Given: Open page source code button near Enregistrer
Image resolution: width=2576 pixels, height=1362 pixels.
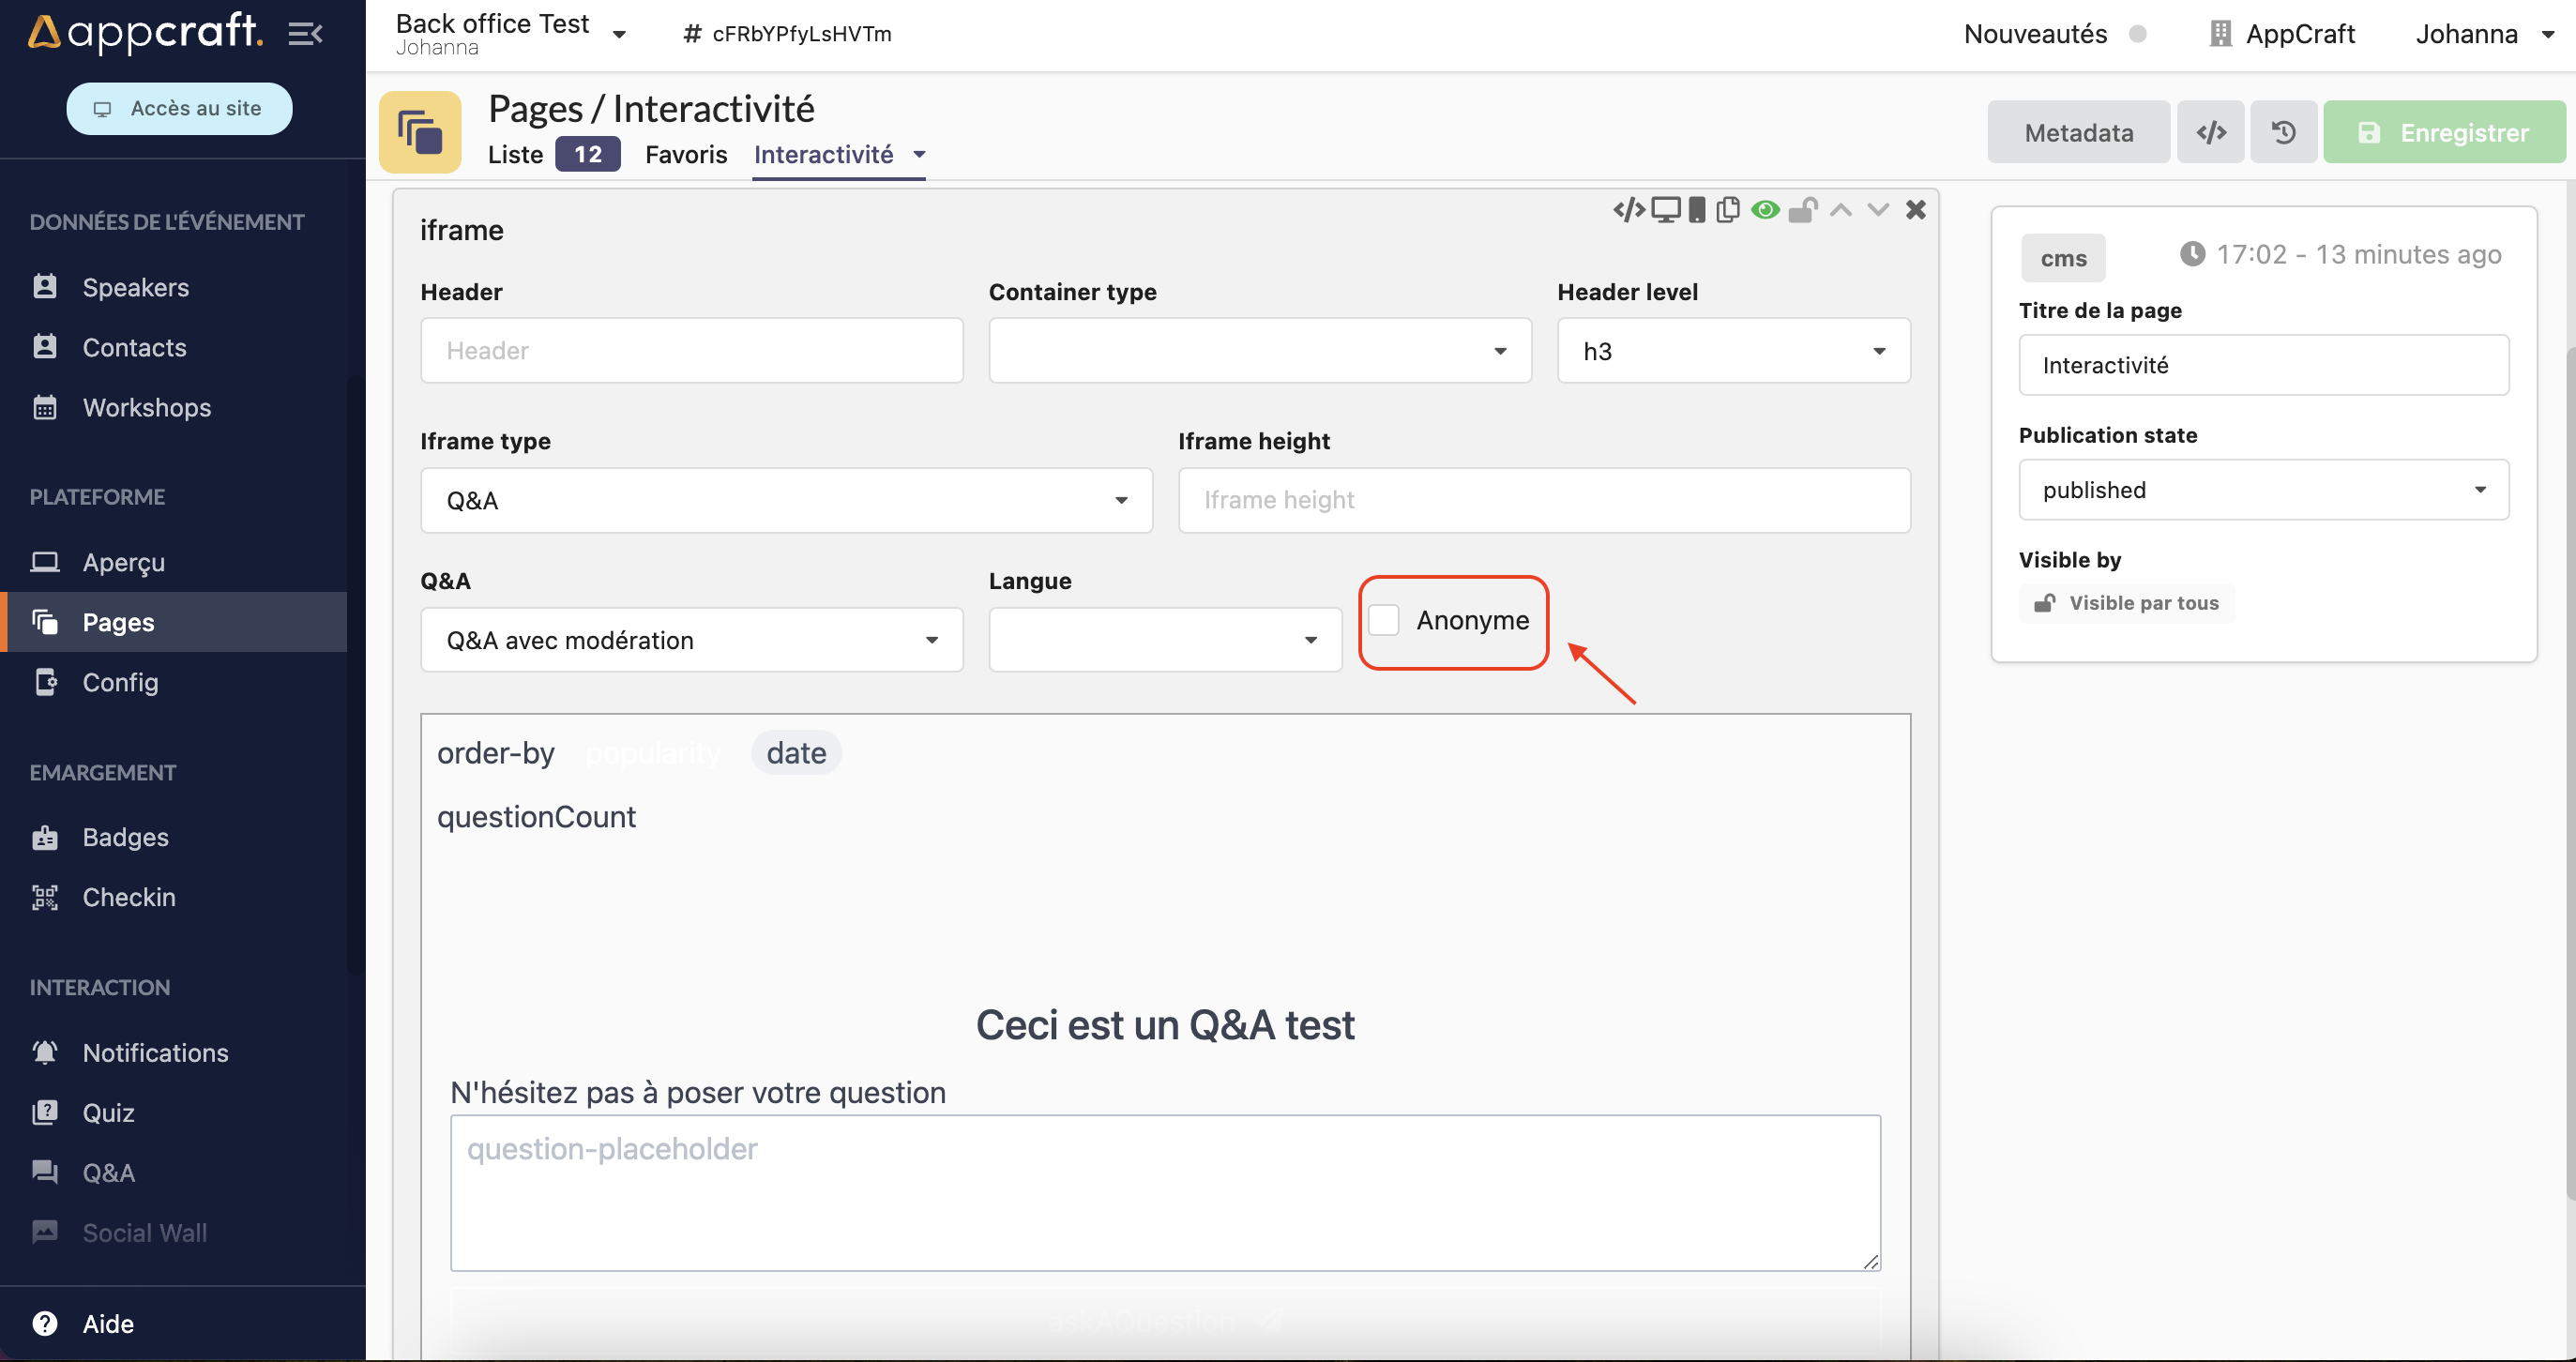Looking at the screenshot, I should point(2211,132).
